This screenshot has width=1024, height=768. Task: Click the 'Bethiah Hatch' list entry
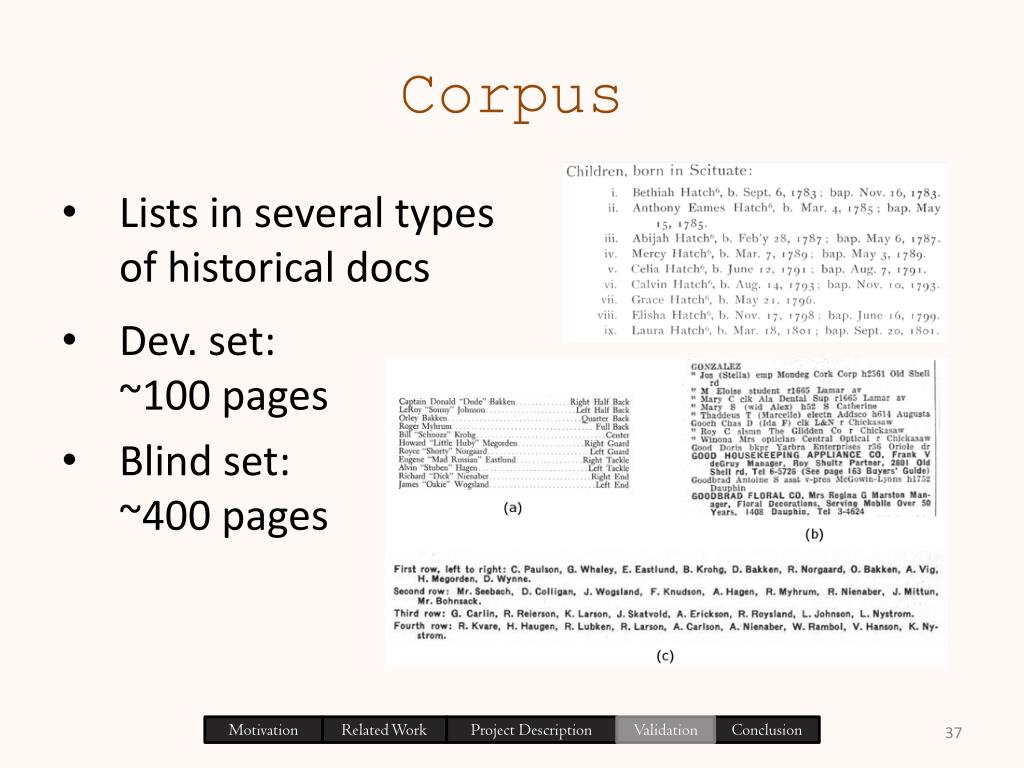[x=776, y=193]
